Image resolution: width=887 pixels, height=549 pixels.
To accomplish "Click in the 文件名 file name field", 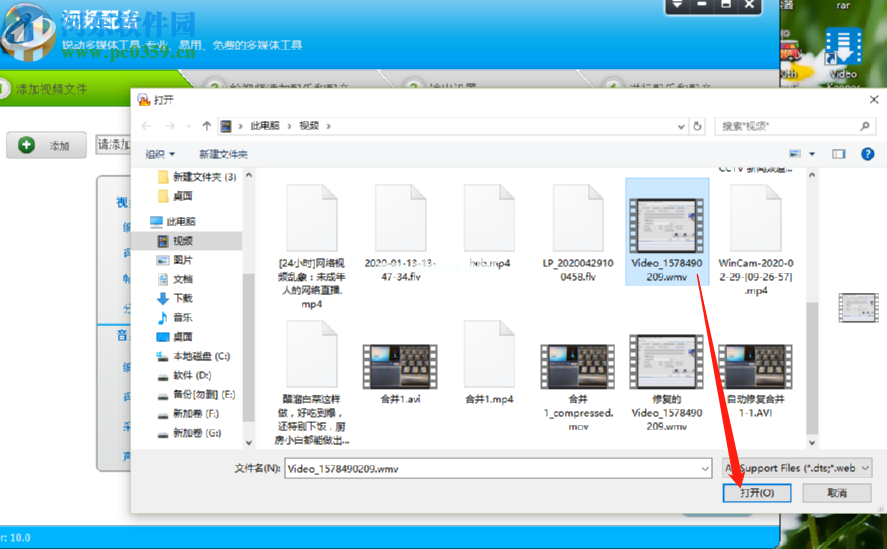I will (x=490, y=467).
